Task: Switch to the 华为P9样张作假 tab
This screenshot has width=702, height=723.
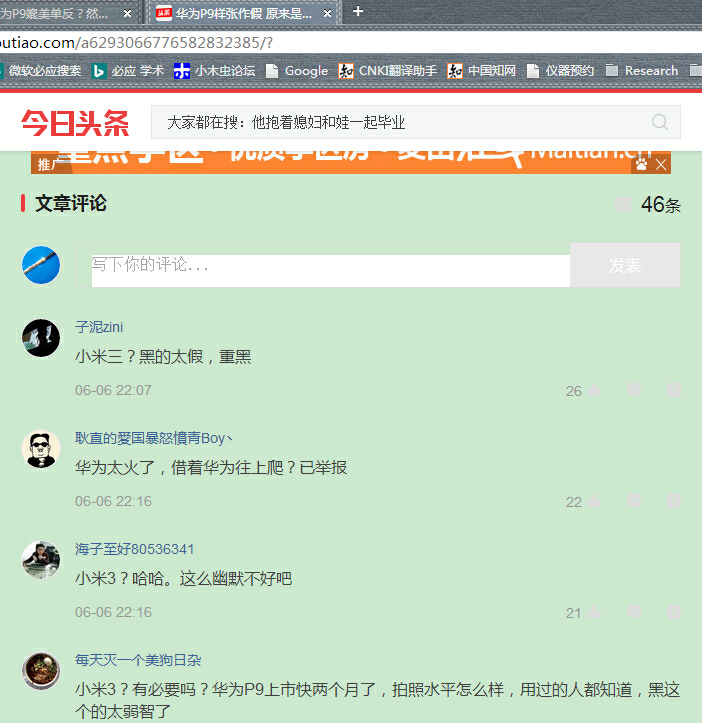Action: point(244,13)
